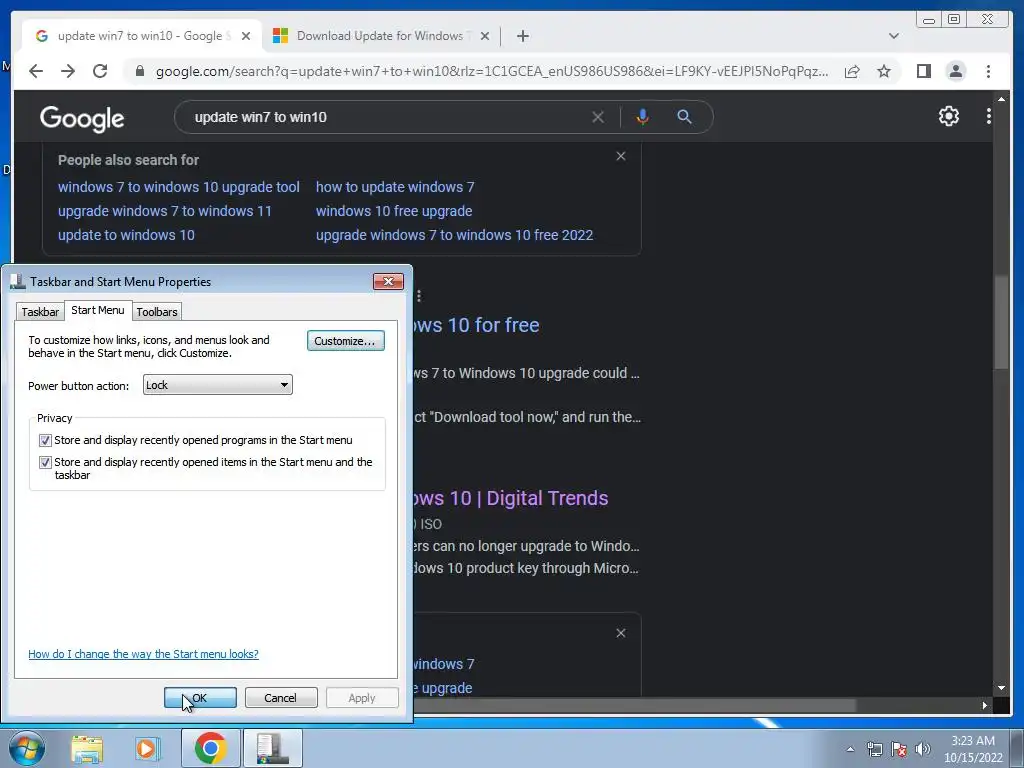Open Chrome's side panel icon
This screenshot has width=1024, height=768.
point(923,71)
